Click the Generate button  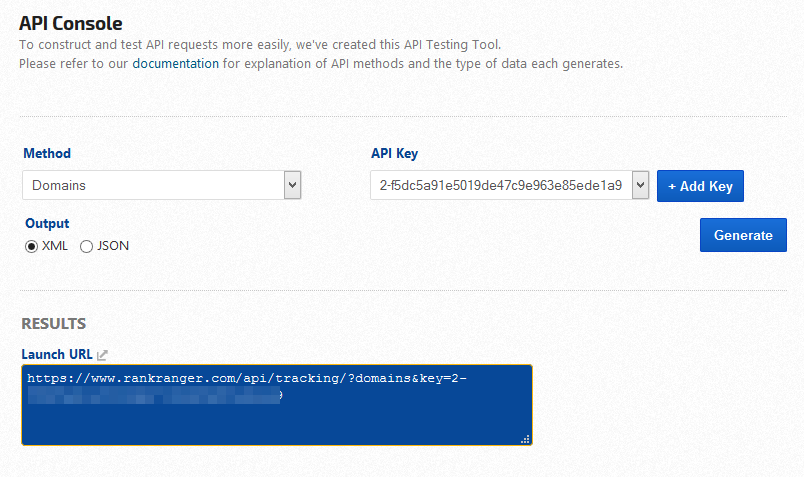[743, 235]
